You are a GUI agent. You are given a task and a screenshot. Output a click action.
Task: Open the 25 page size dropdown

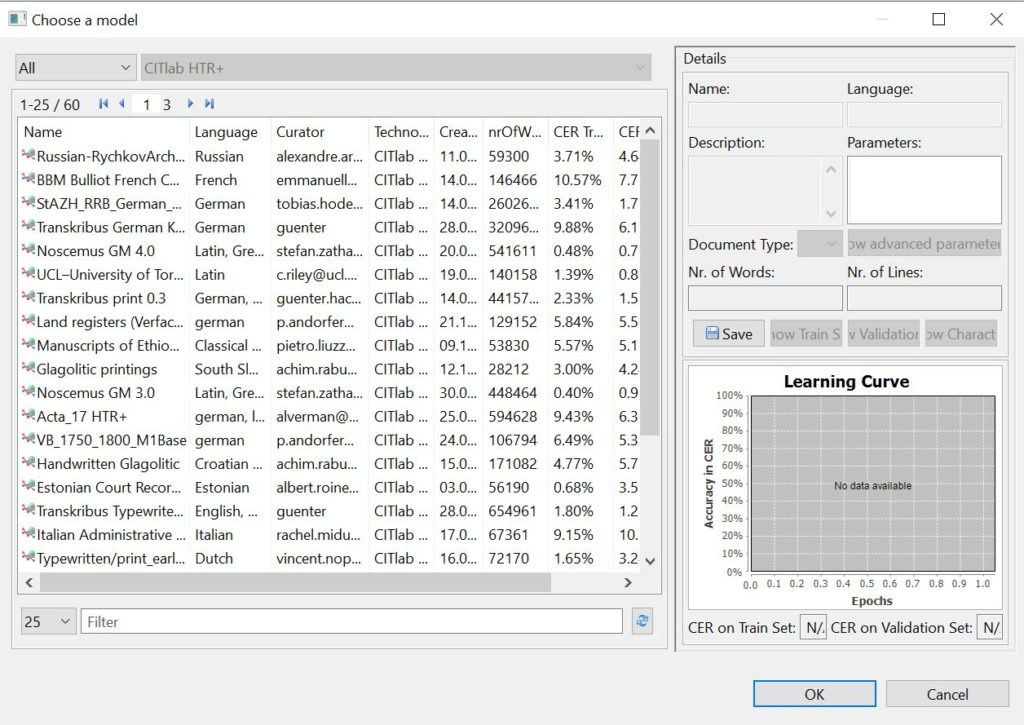[x=48, y=621]
